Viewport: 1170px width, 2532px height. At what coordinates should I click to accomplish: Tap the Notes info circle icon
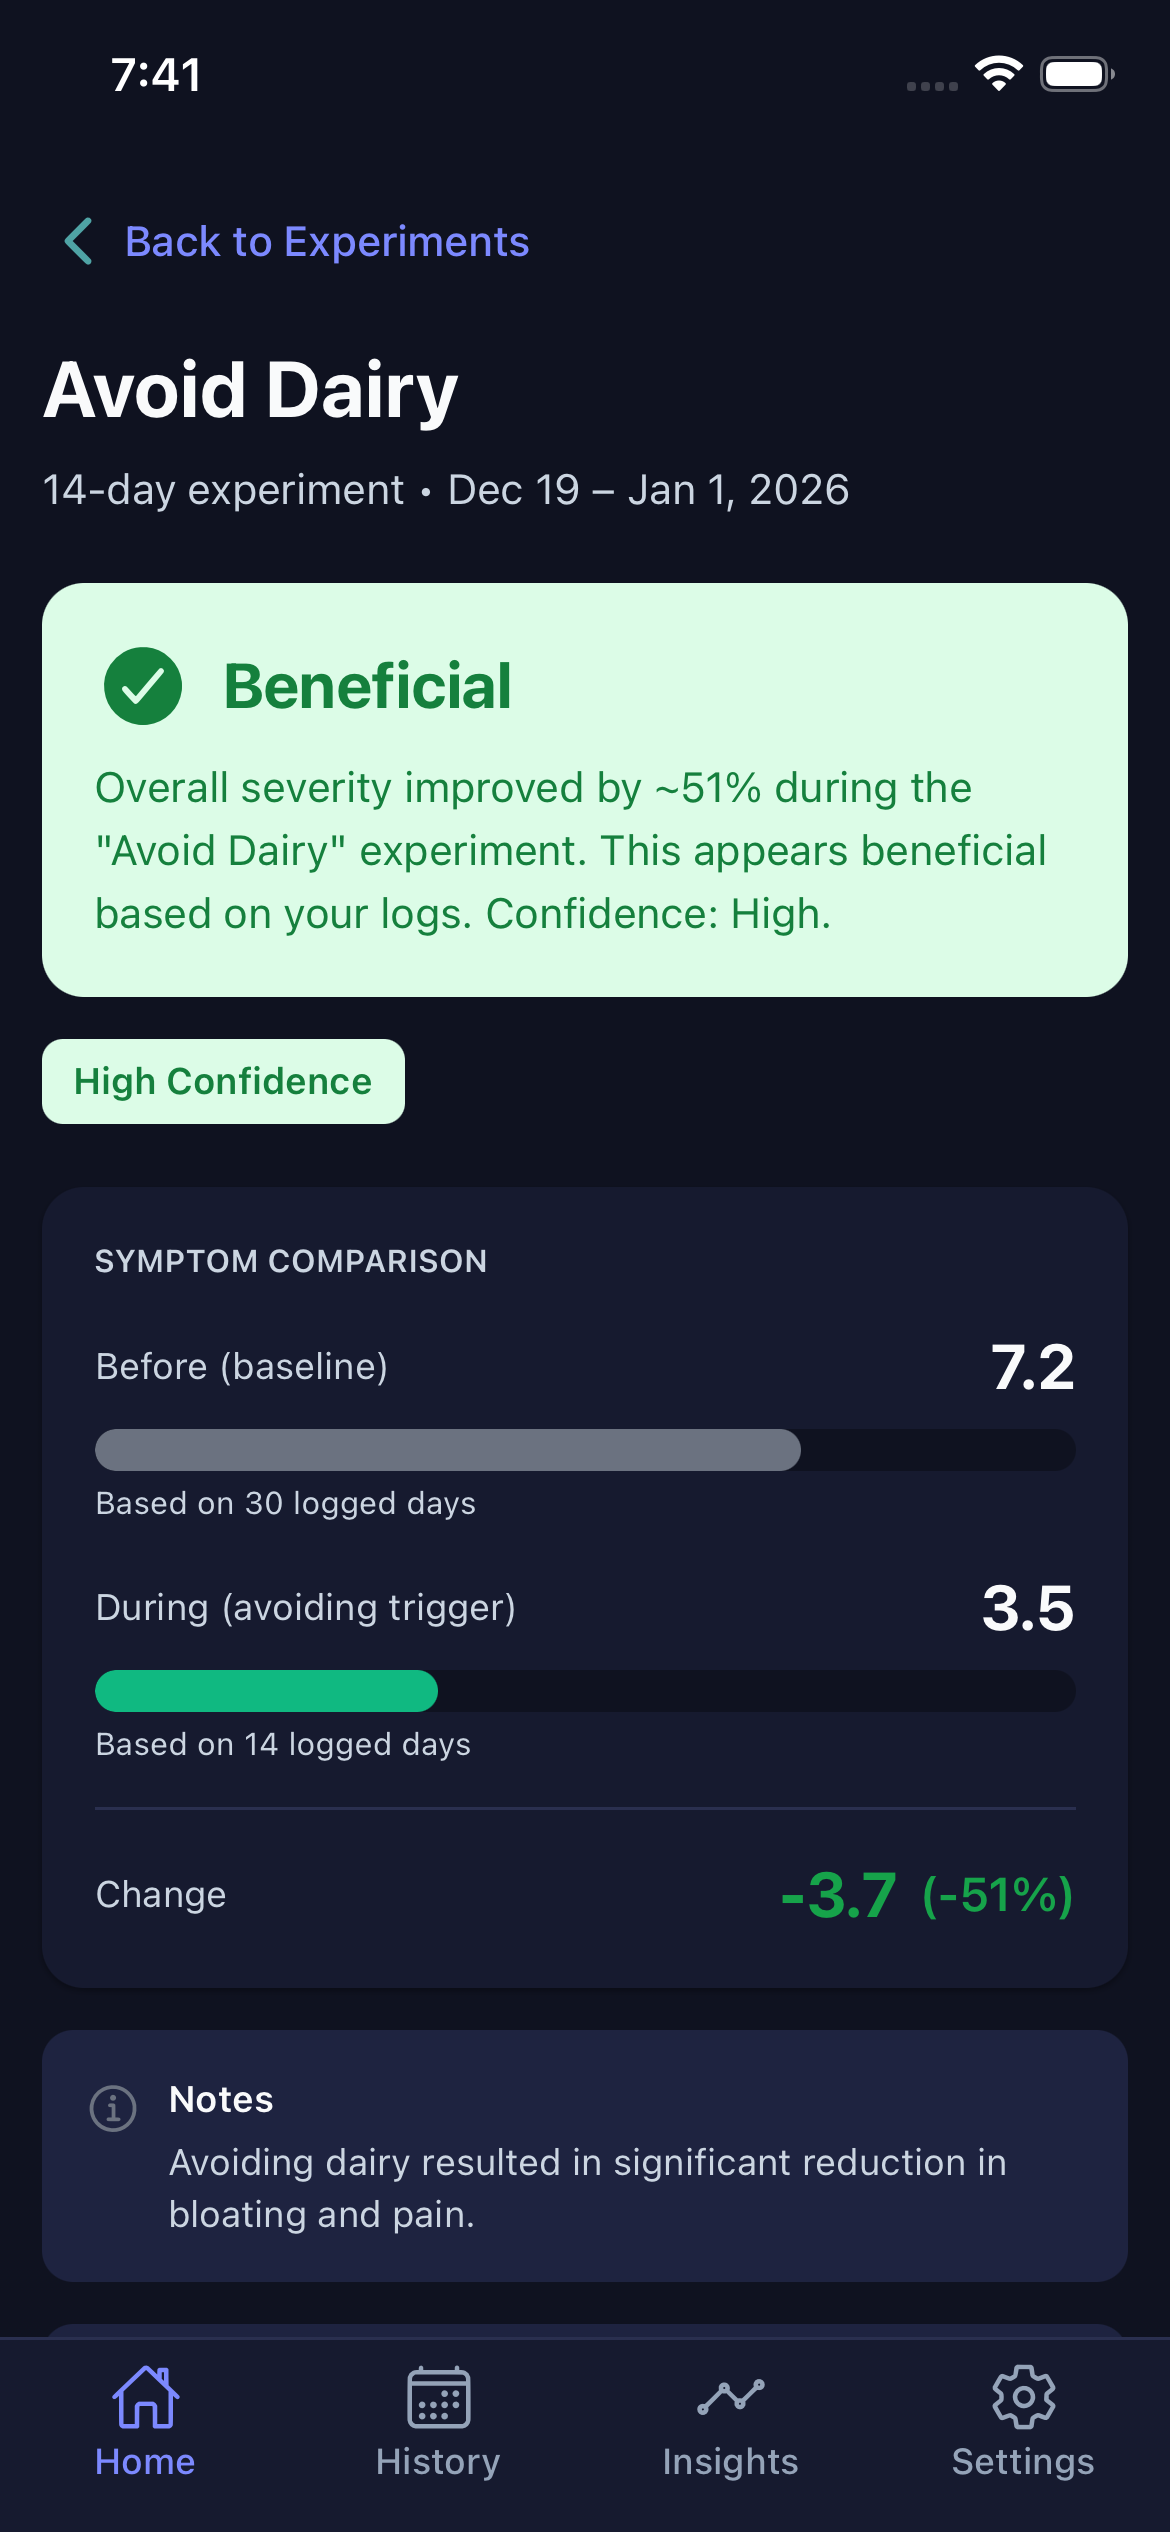(113, 2109)
